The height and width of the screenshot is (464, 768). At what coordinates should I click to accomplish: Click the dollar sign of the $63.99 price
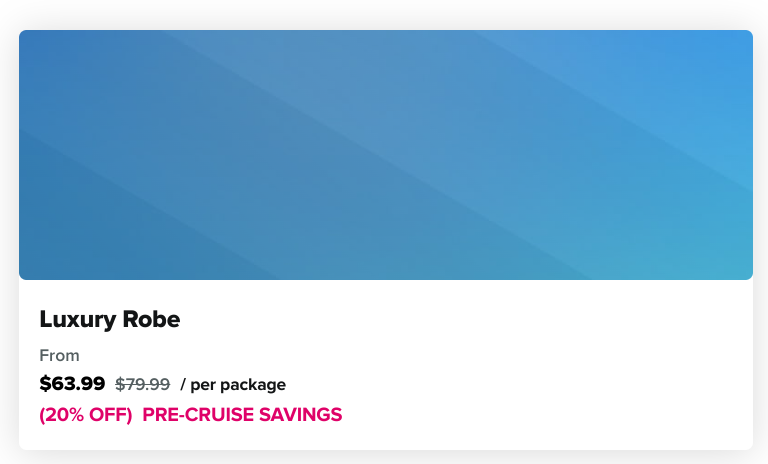pyautogui.click(x=45, y=383)
